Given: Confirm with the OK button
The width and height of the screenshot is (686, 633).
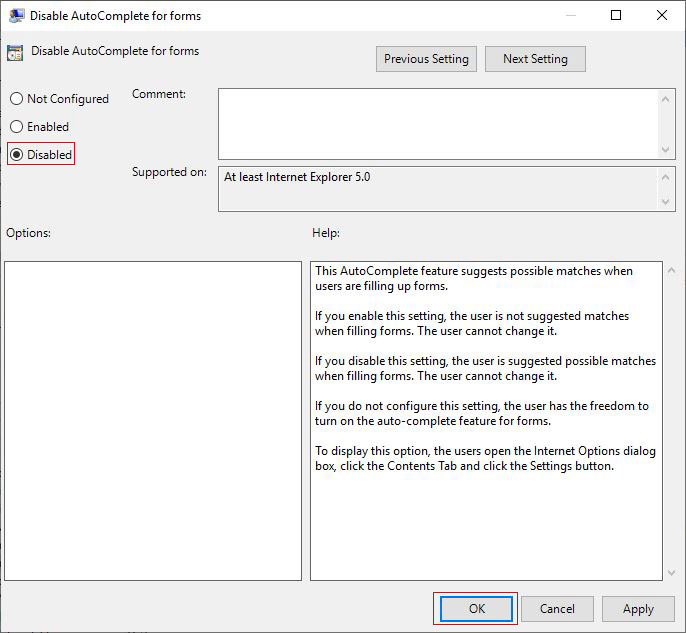Looking at the screenshot, I should click(476, 609).
